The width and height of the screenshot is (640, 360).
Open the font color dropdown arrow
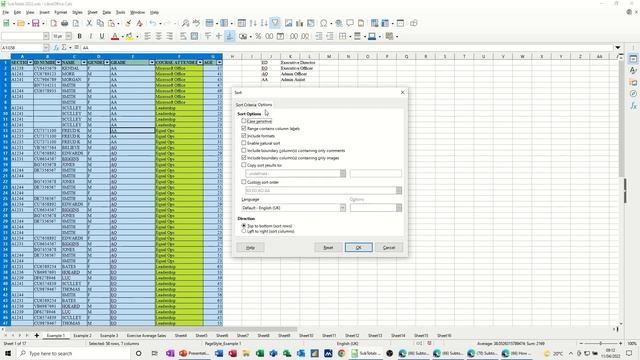tap(122, 37)
